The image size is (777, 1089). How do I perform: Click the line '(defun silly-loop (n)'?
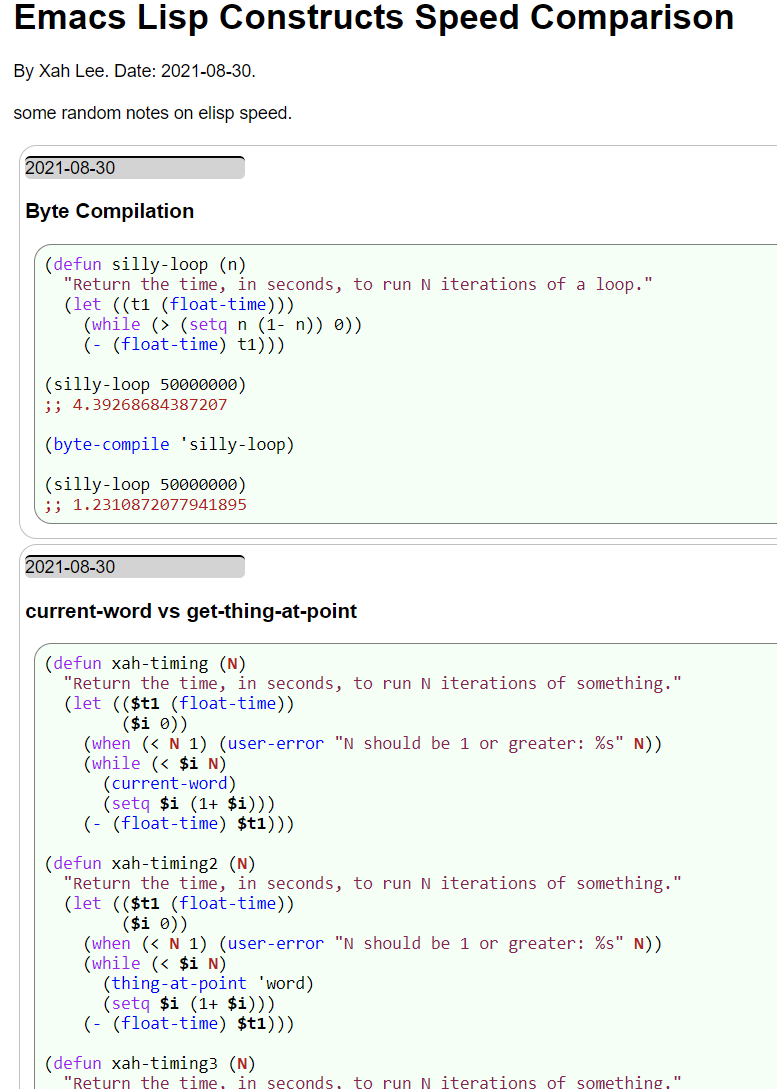[145, 265]
